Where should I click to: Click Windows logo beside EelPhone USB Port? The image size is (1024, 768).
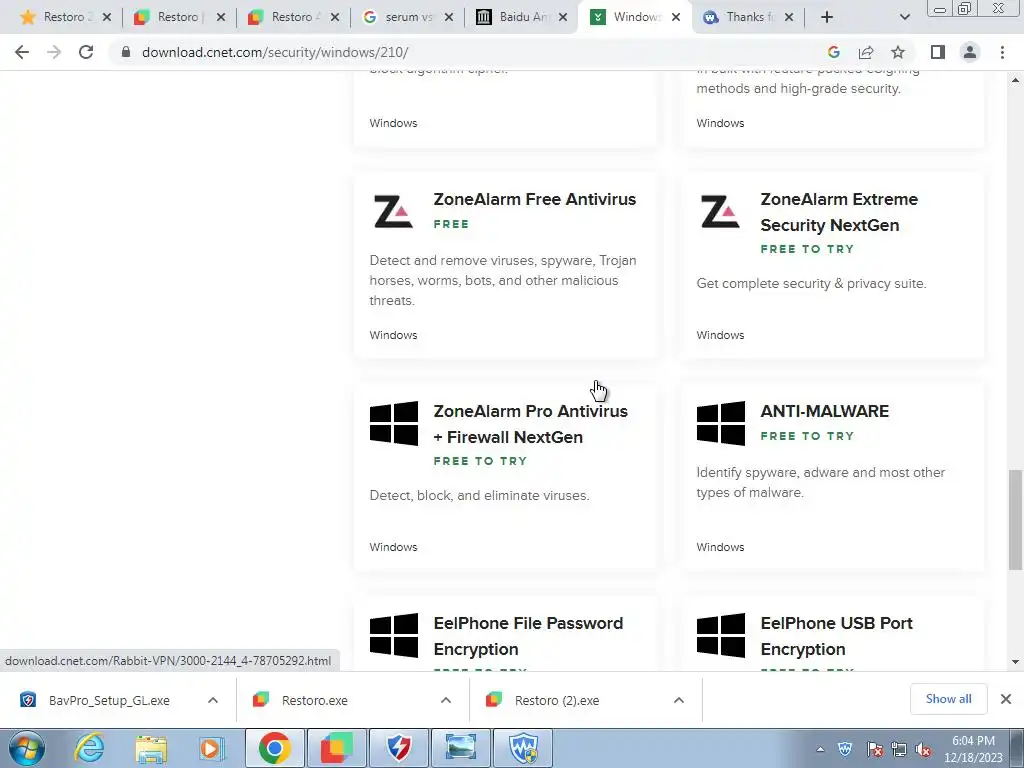(x=721, y=635)
